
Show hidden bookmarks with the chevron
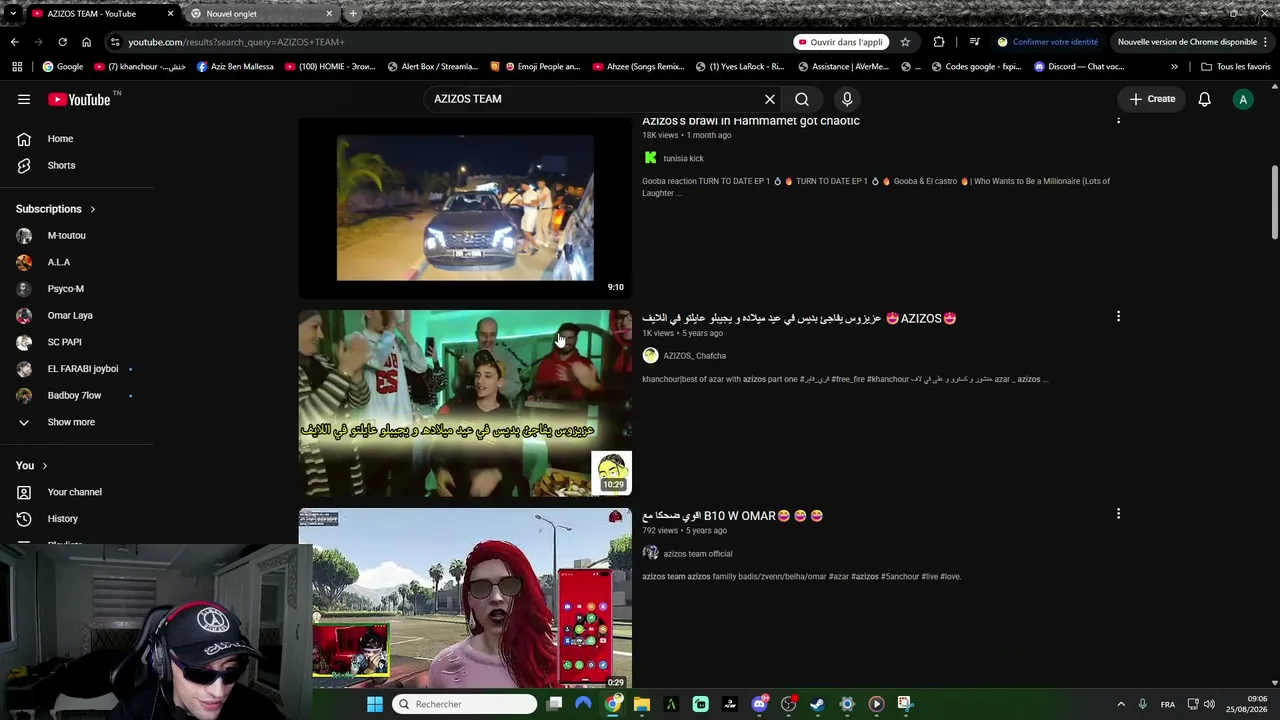click(1174, 67)
